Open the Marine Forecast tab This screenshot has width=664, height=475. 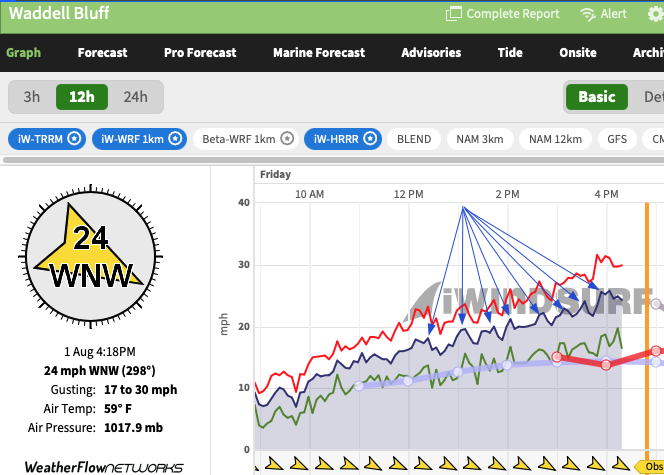point(319,52)
